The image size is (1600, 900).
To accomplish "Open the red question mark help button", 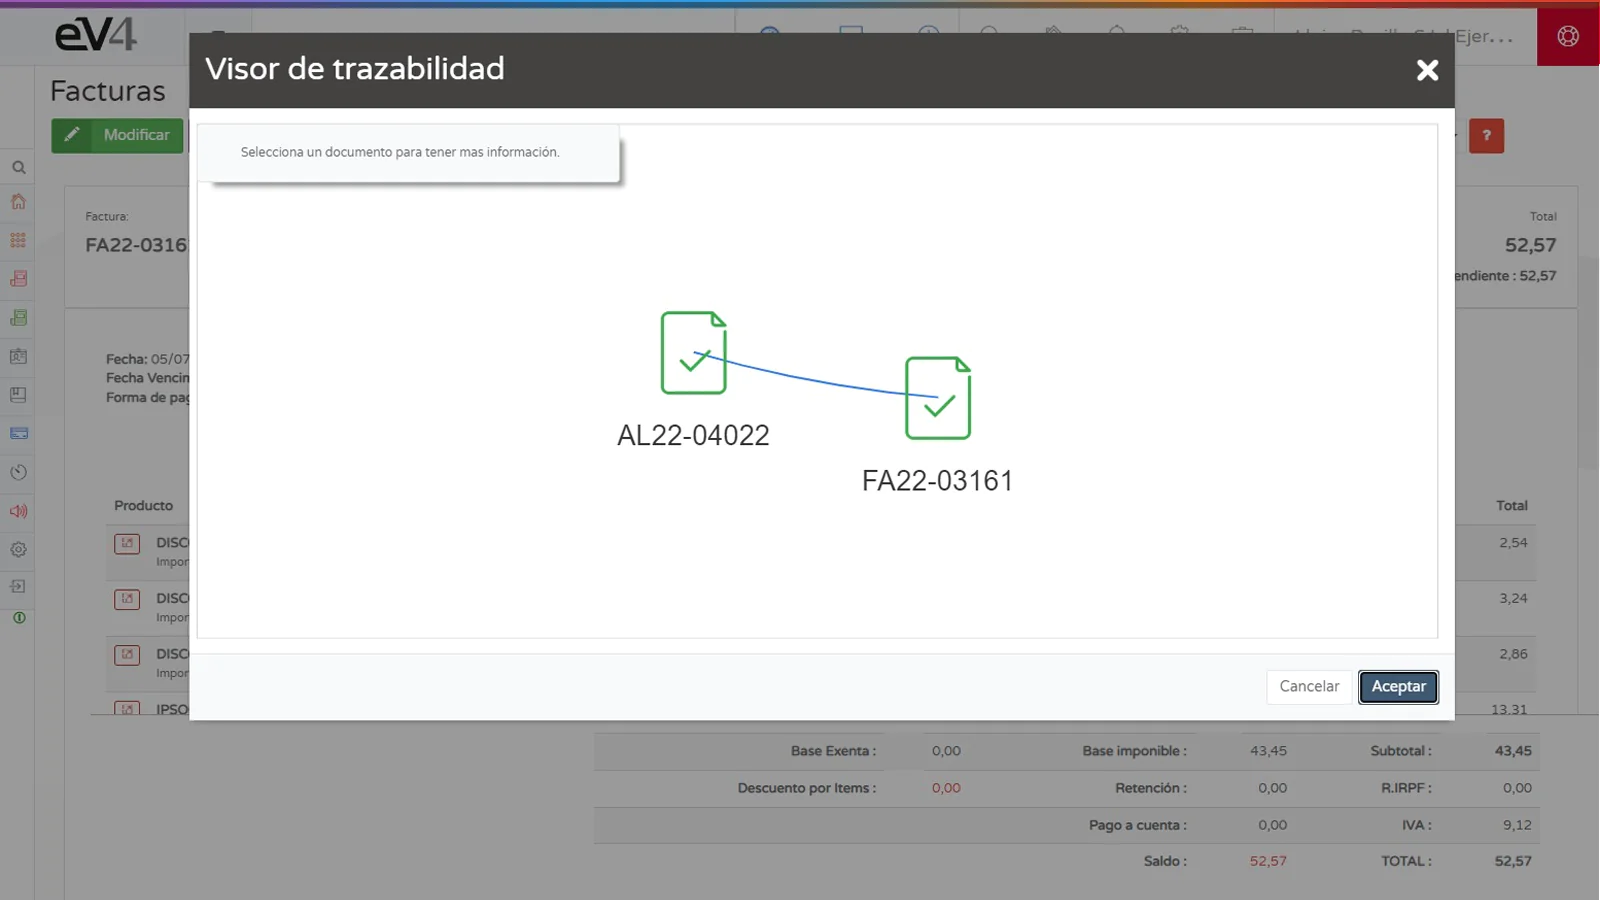I will tap(1486, 136).
